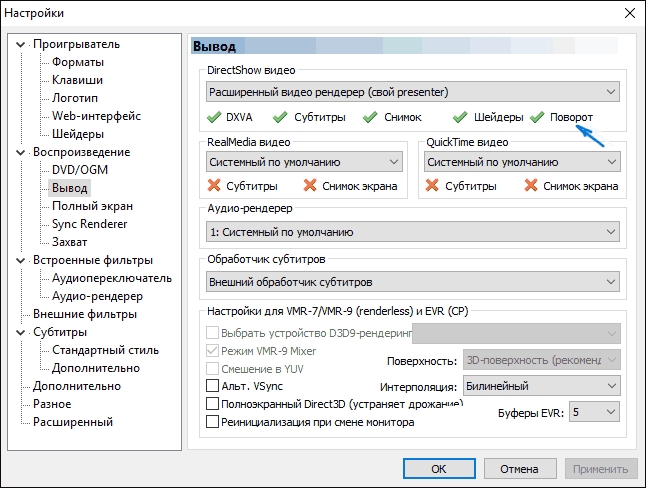Enable the Альт. VSync checkbox
The width and height of the screenshot is (646, 488).
click(x=212, y=386)
